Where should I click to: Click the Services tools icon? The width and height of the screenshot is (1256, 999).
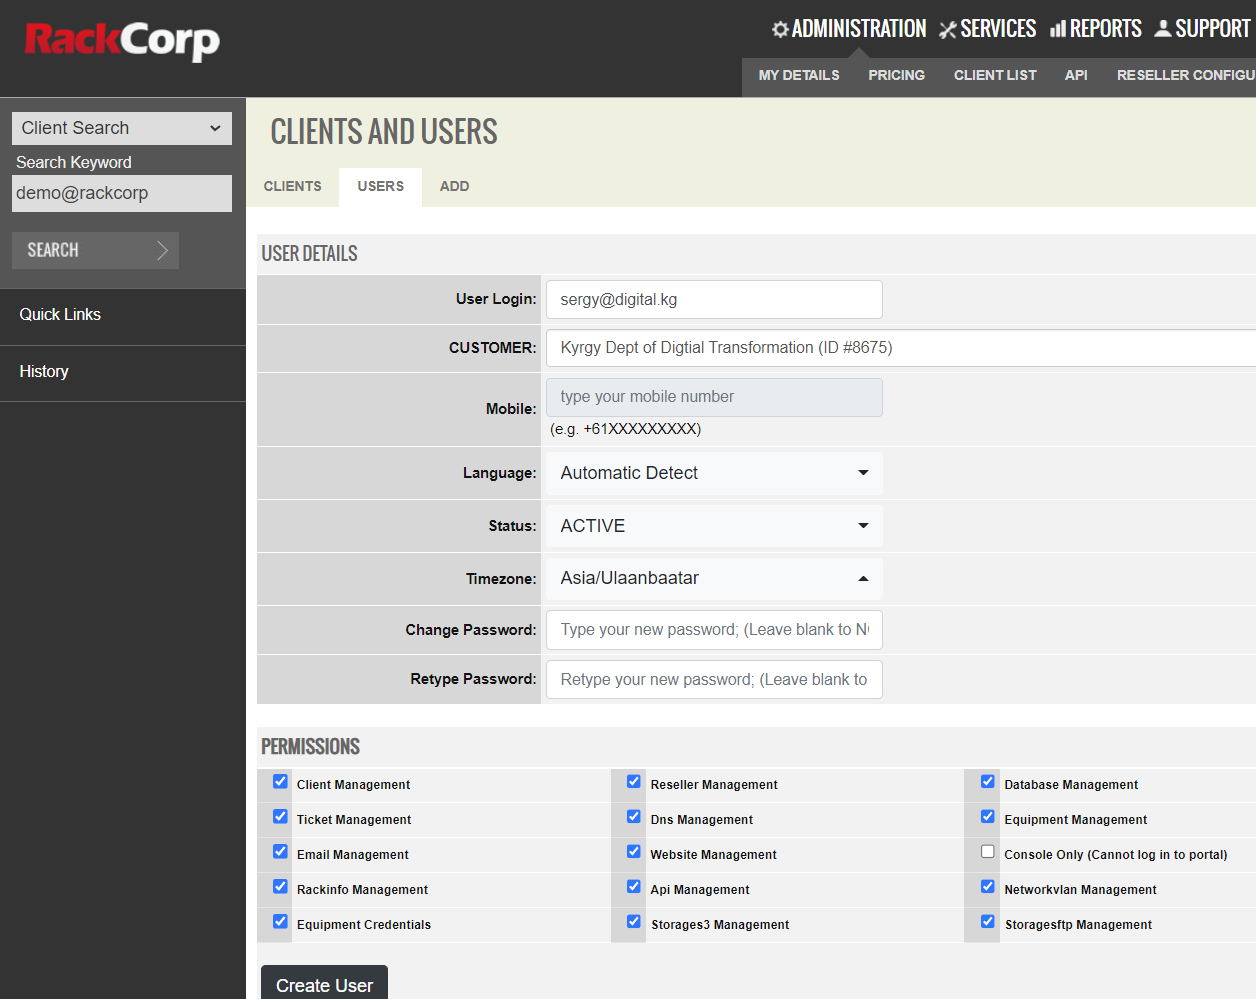pos(948,30)
